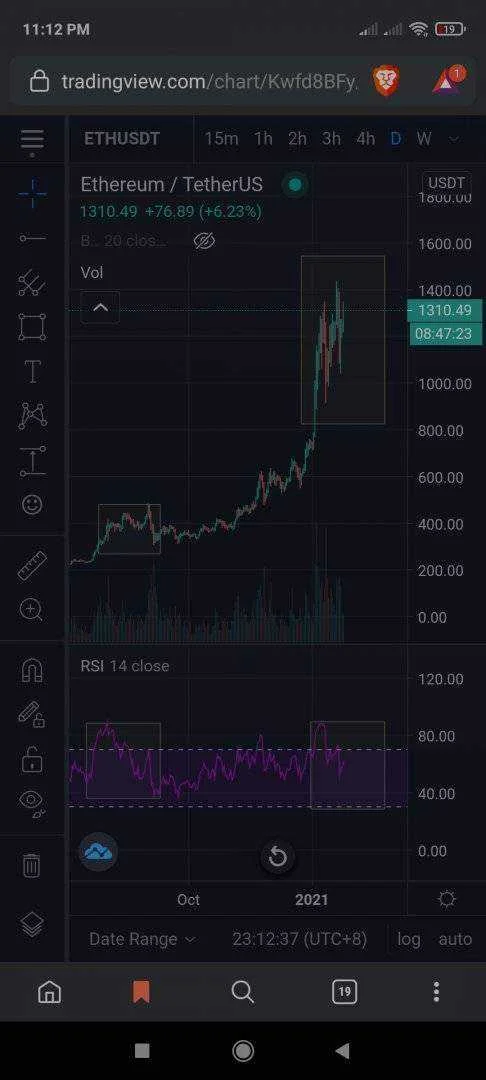Open chart settings gear icon
Screen dimensions: 486x1080
click(x=447, y=900)
